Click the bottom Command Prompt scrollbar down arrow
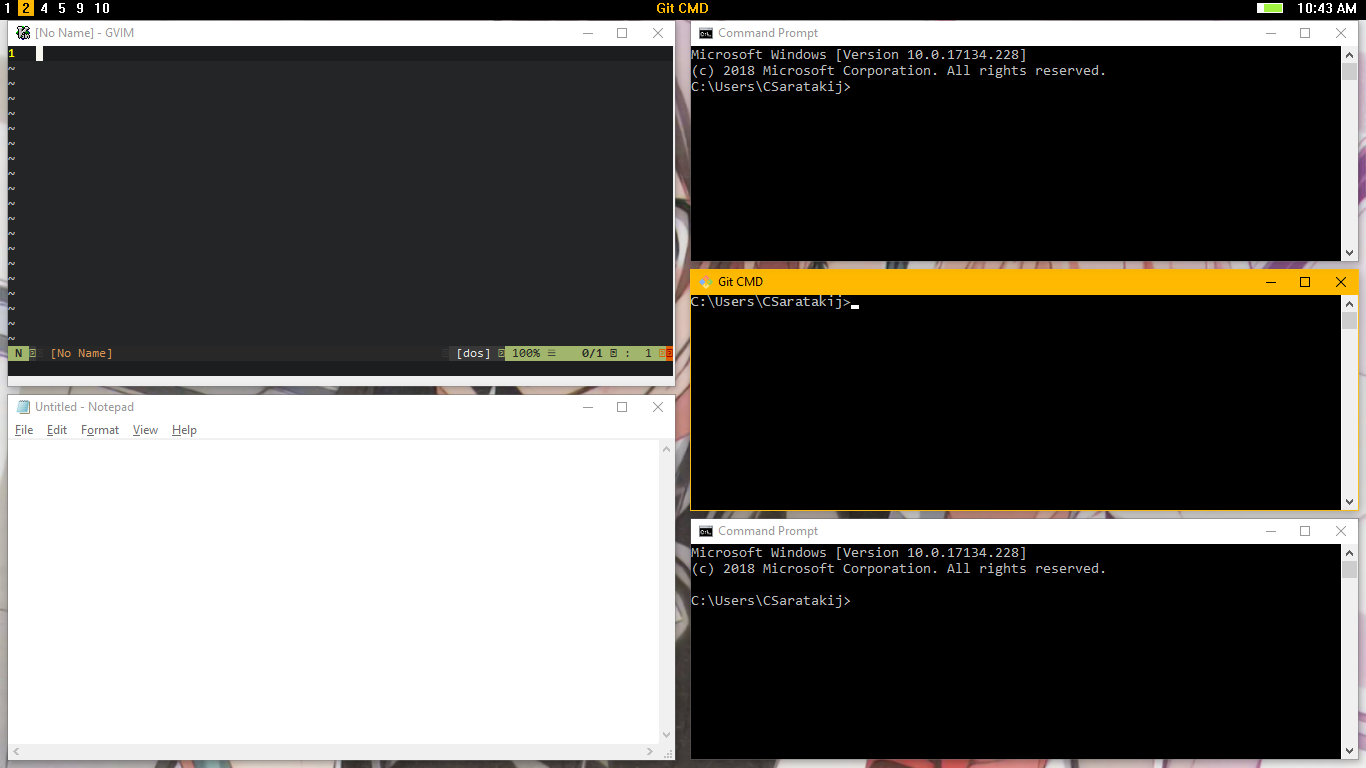This screenshot has height=768, width=1366. (1350, 751)
